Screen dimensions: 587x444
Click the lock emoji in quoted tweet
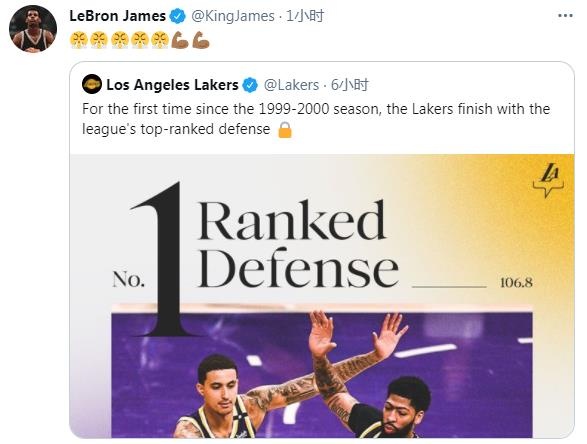coord(285,130)
